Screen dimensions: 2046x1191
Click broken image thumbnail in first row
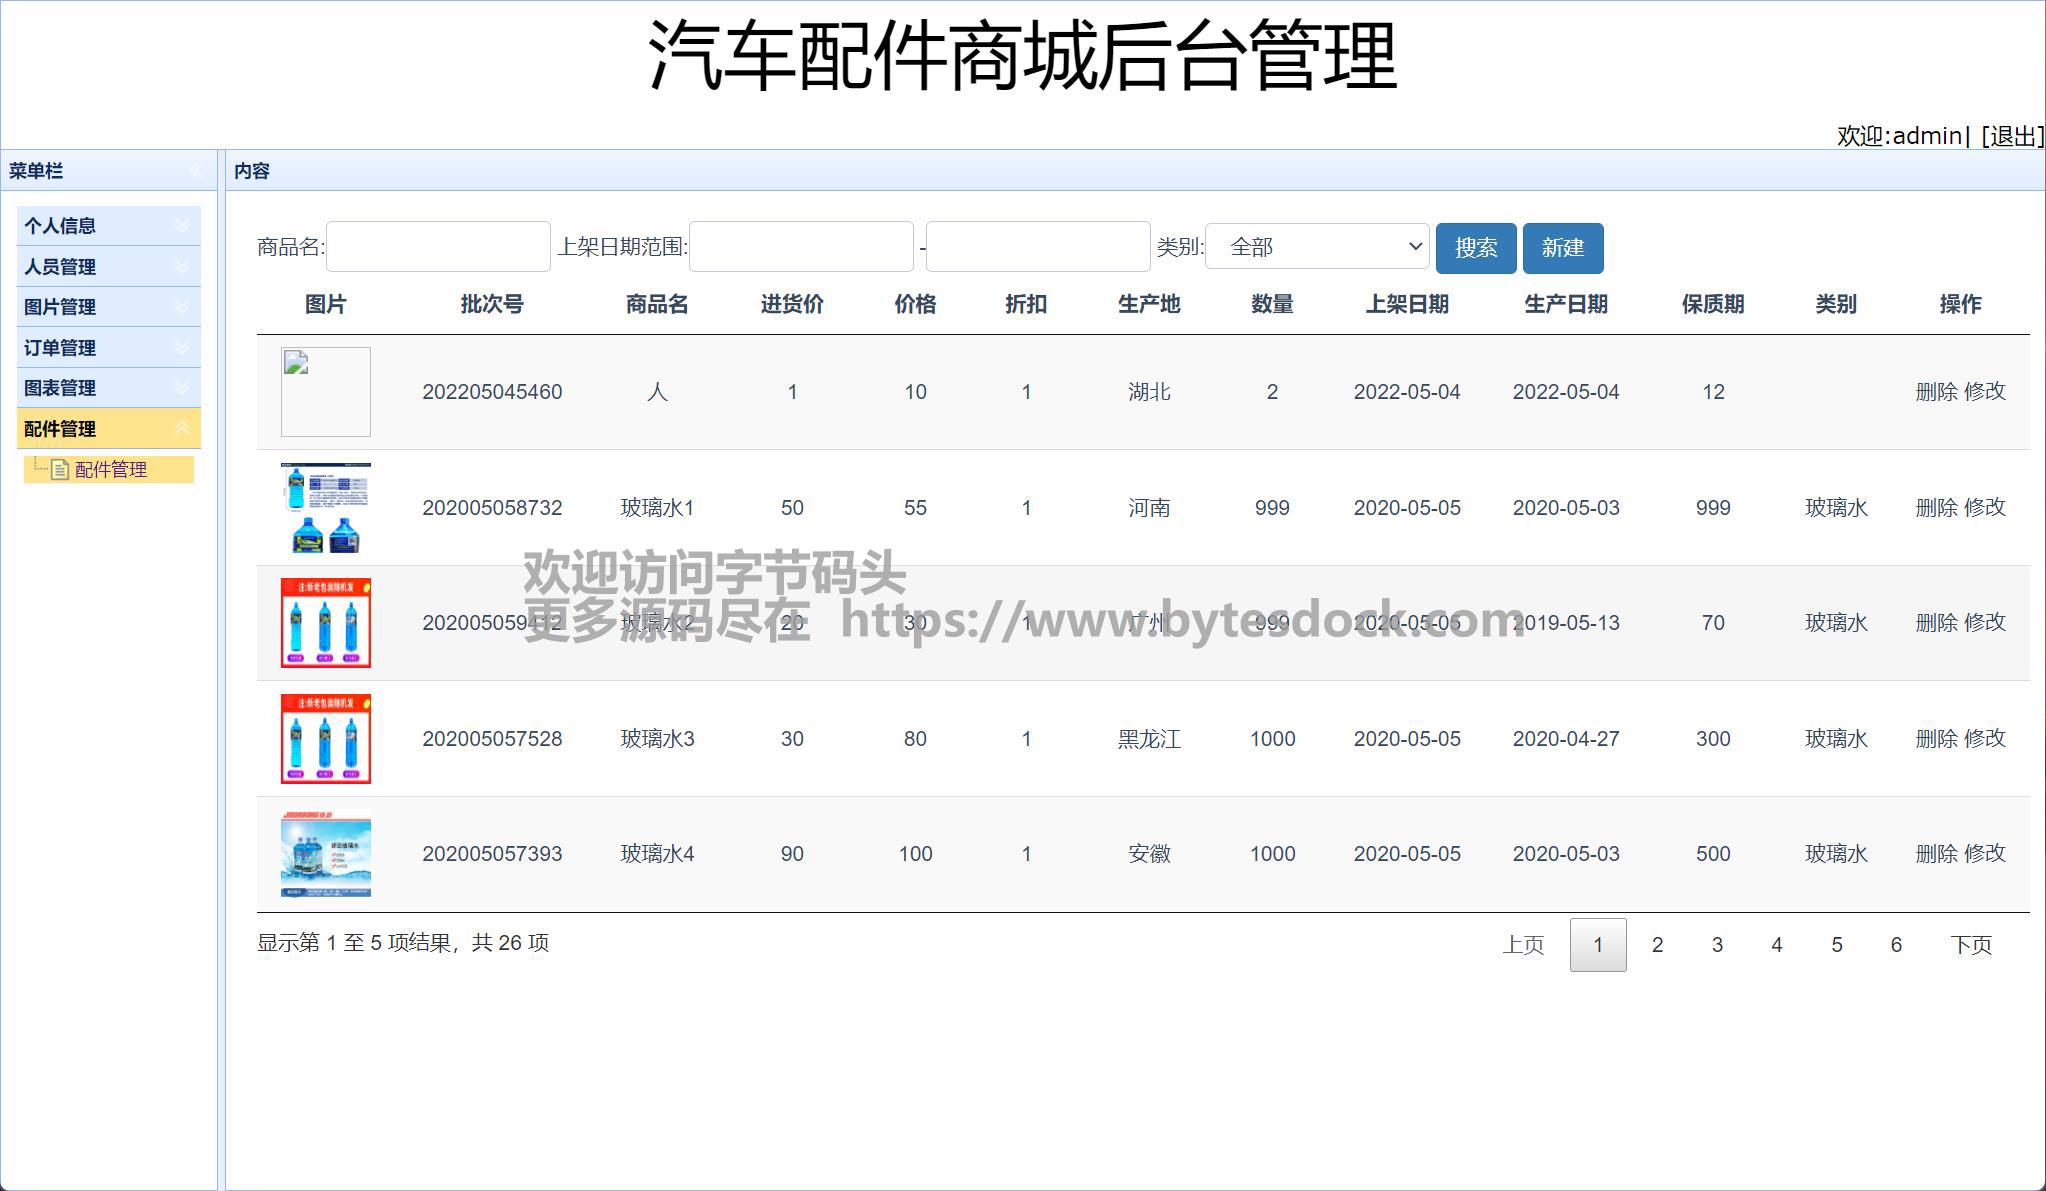click(325, 392)
